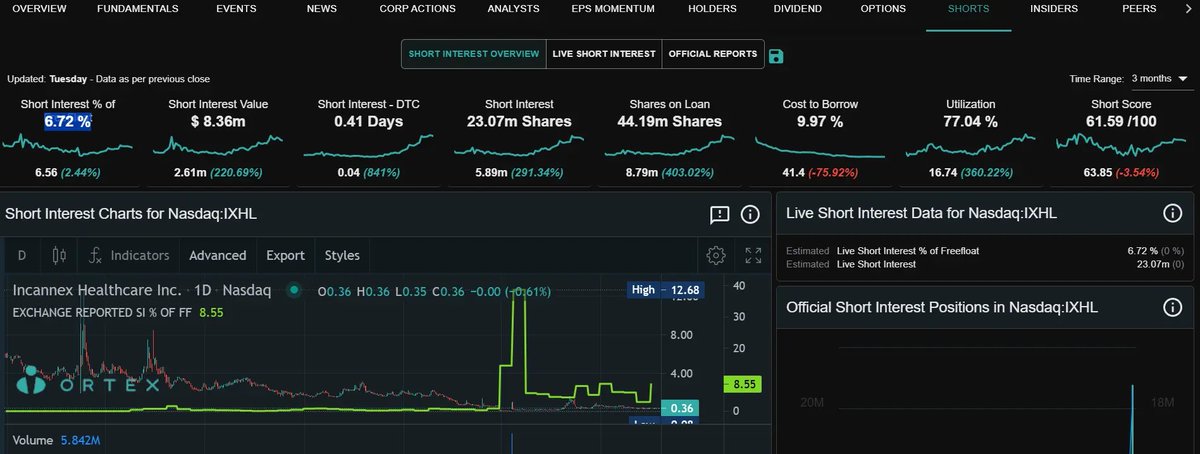Viewport: 1200px width, 454px height.
Task: Click the Cost to Borrow change 41.4 (-75.92%)
Action: point(820,172)
